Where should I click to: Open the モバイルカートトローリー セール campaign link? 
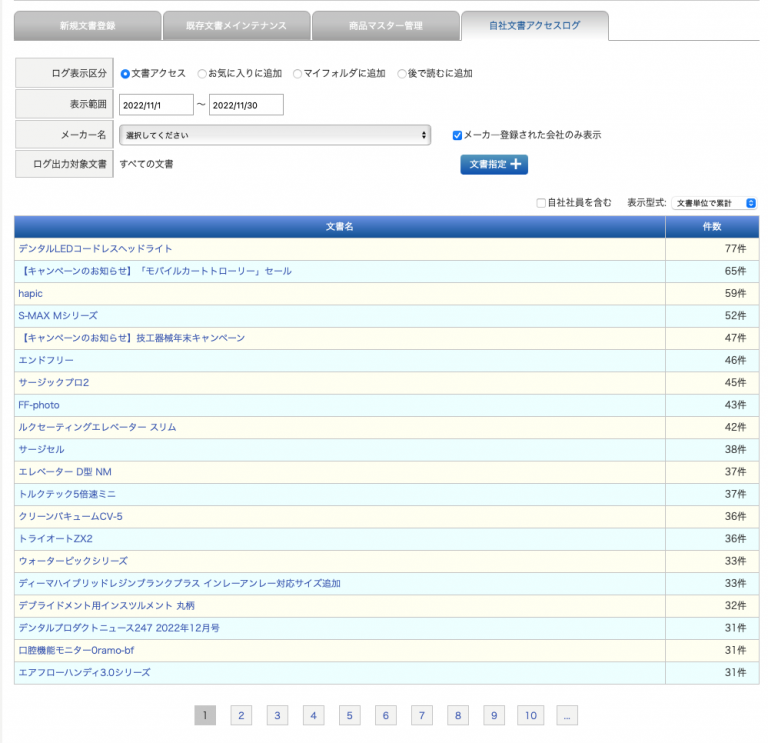155,271
